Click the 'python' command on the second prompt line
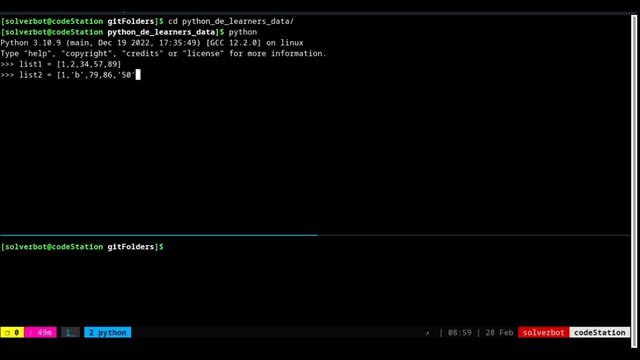 coord(243,32)
